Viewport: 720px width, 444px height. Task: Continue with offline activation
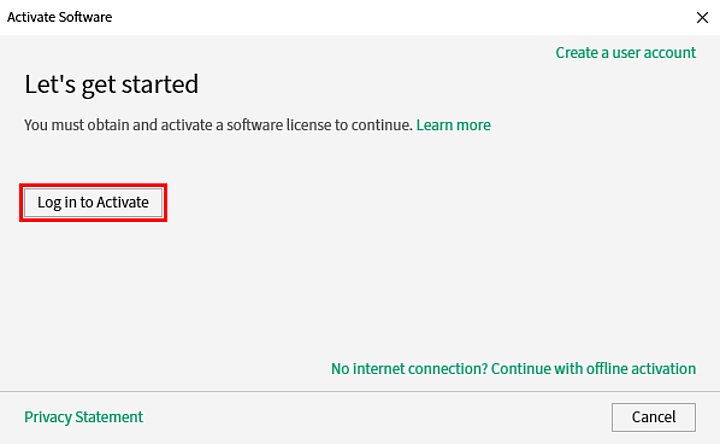point(513,369)
